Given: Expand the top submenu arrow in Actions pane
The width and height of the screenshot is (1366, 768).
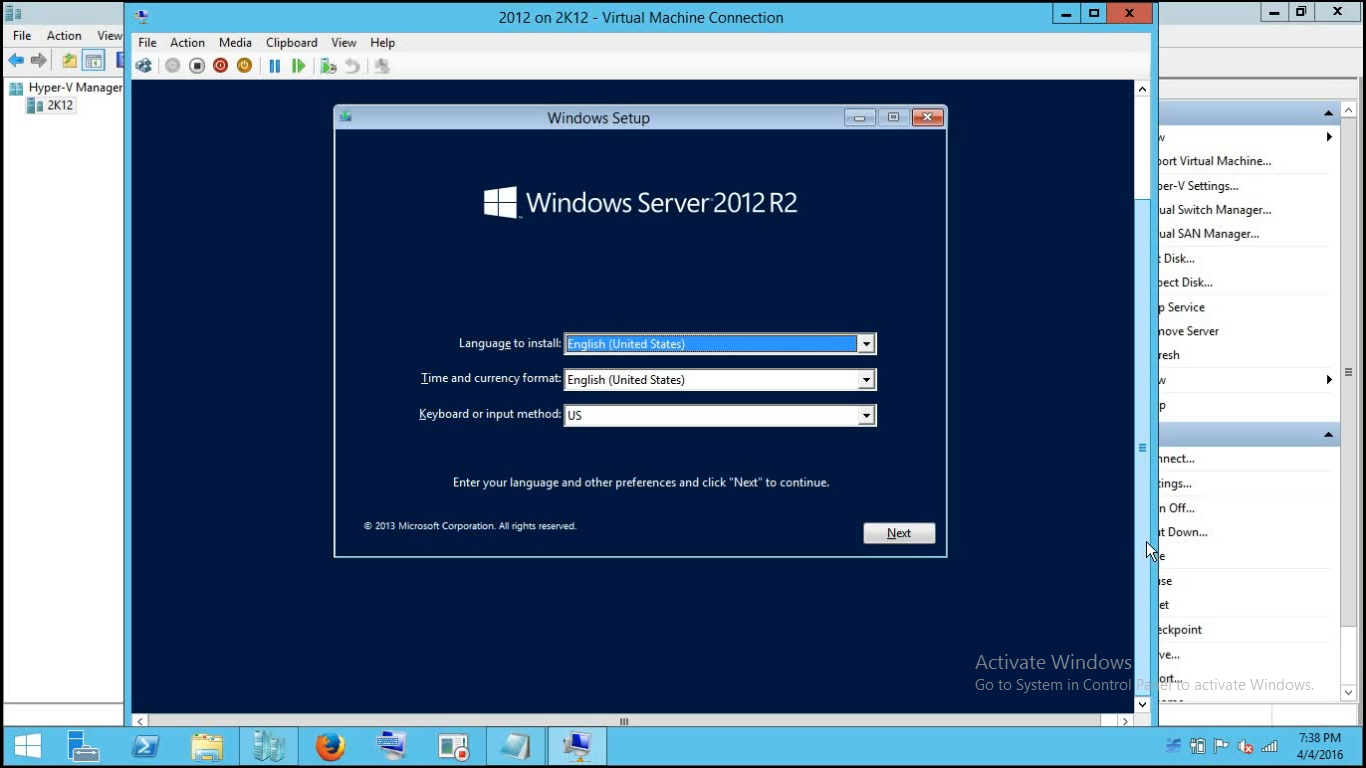Looking at the screenshot, I should point(1329,137).
